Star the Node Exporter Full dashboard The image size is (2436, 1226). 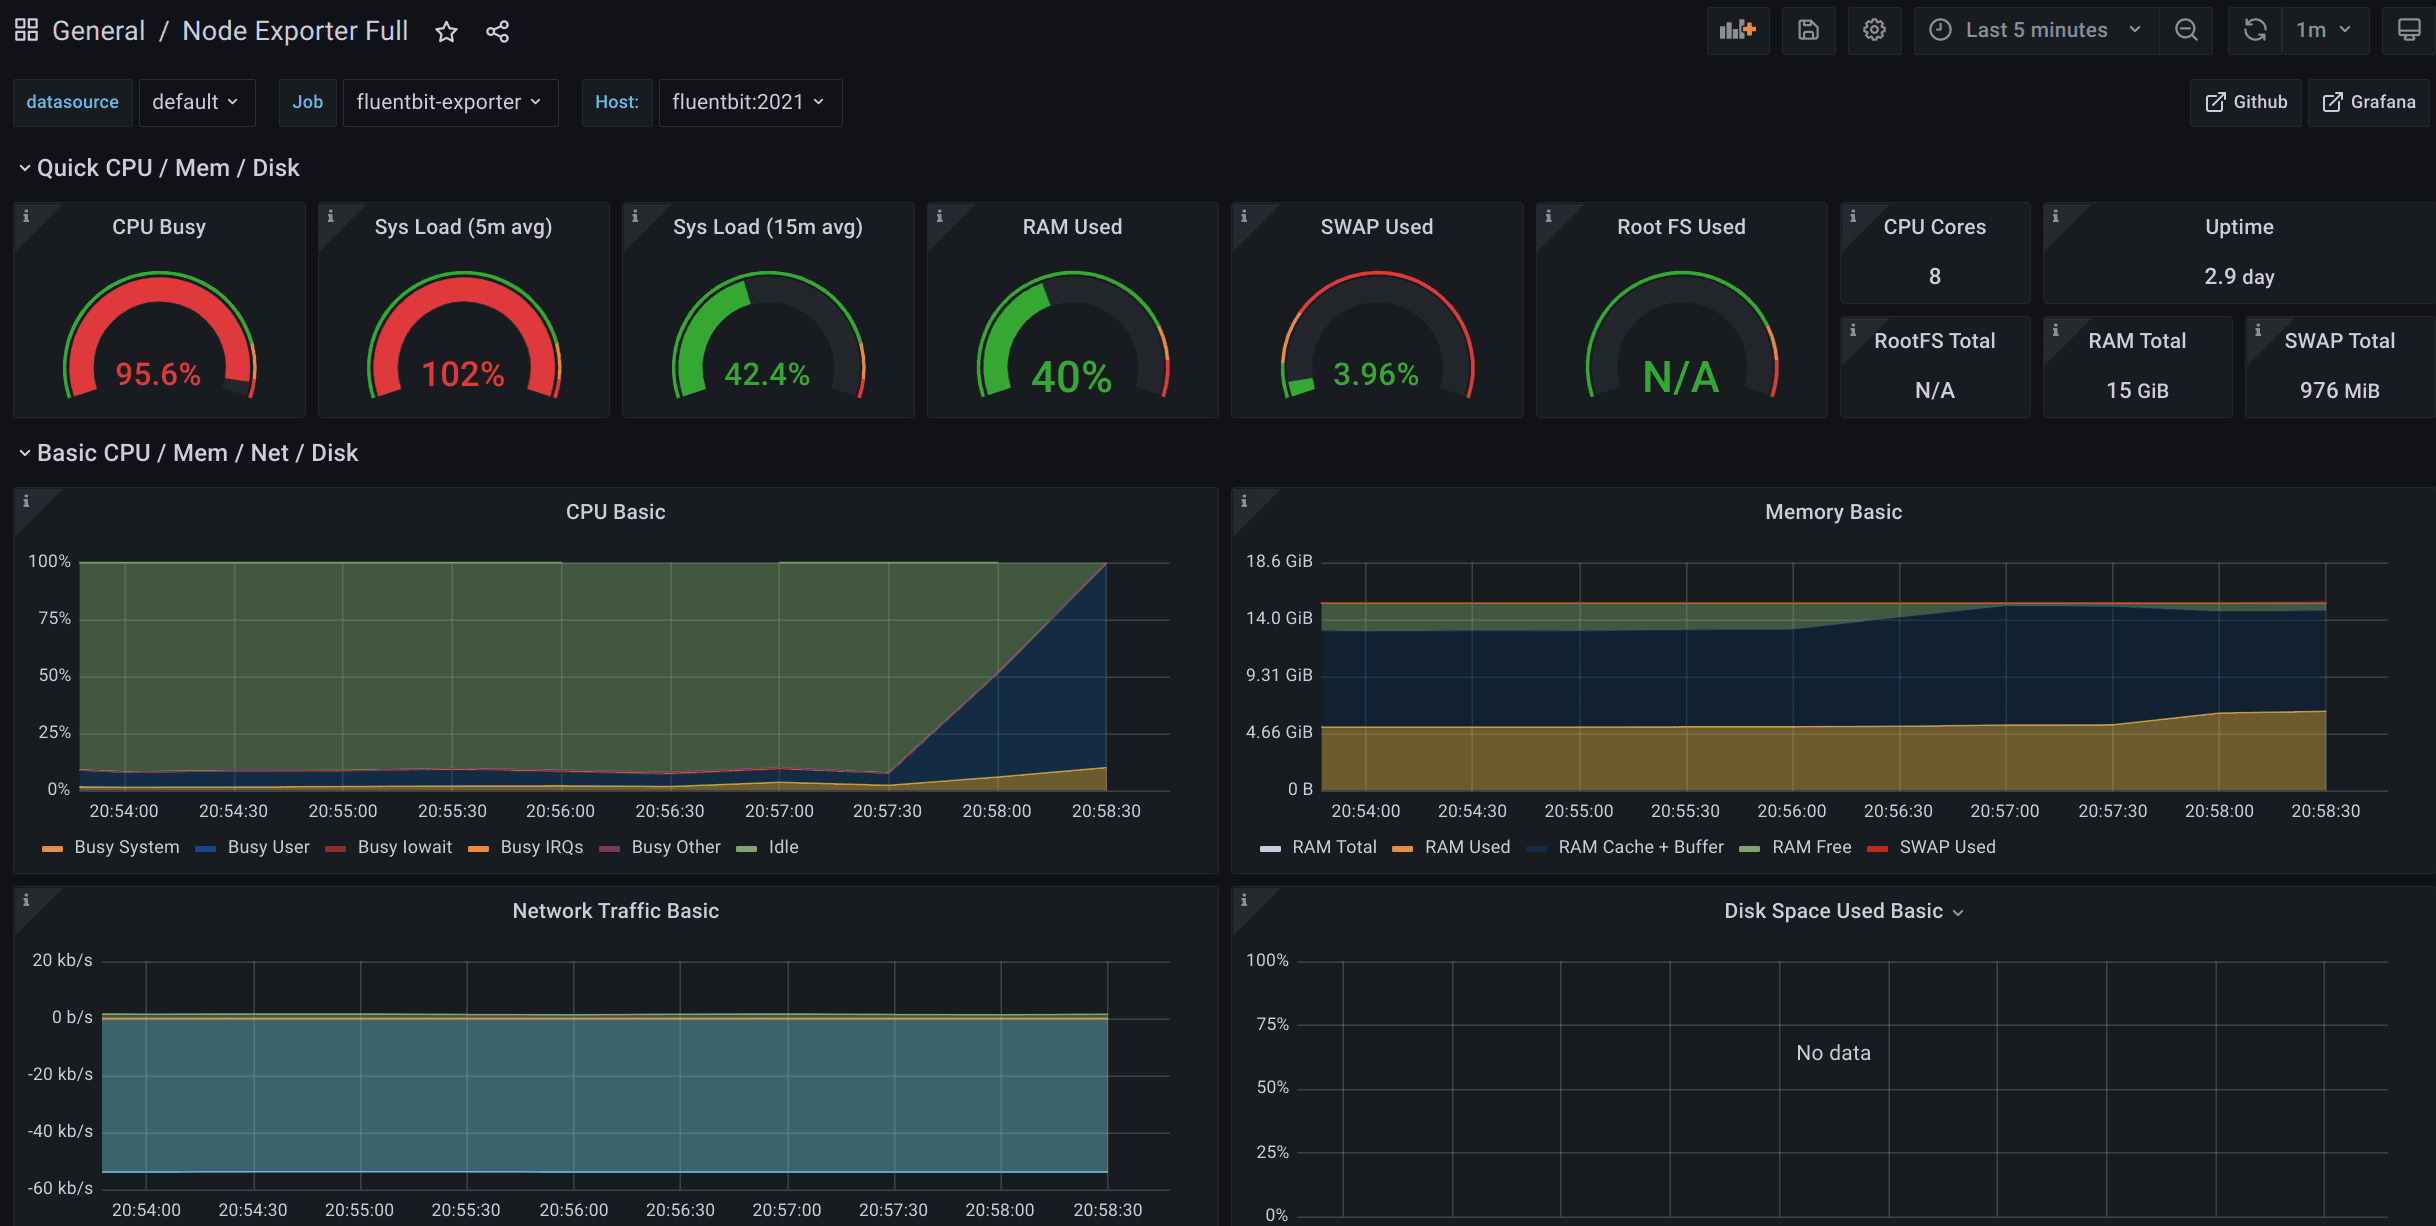coord(446,32)
